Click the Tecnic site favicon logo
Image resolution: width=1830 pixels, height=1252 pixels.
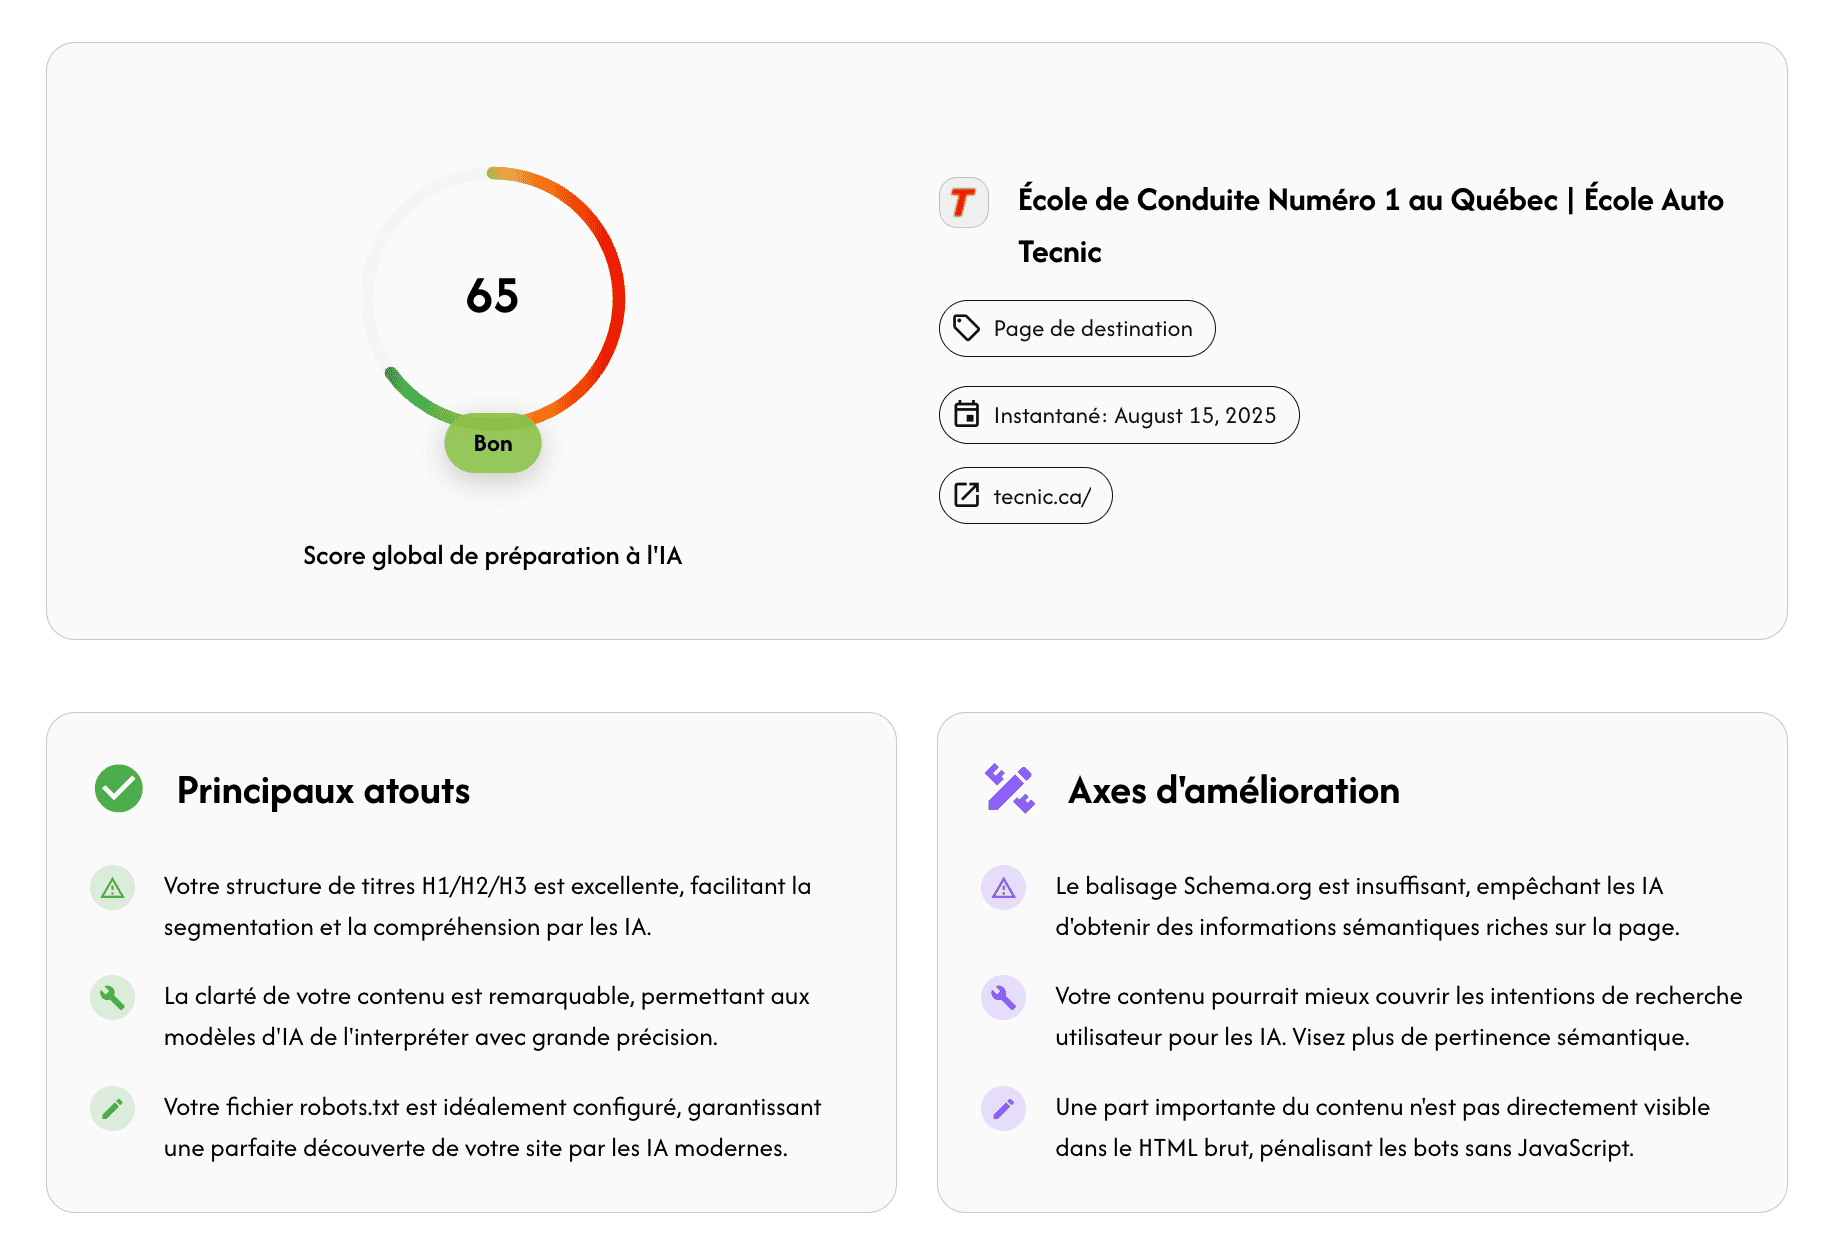(963, 202)
